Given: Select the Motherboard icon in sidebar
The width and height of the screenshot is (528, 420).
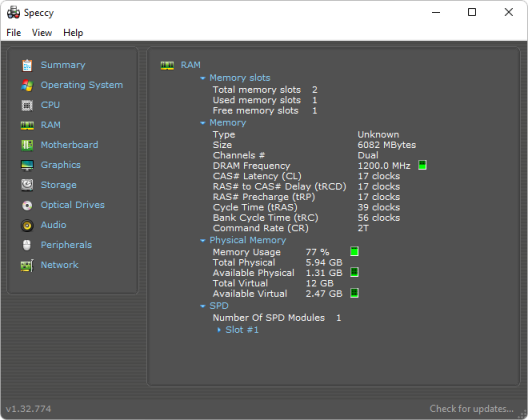Looking at the screenshot, I should point(27,145).
